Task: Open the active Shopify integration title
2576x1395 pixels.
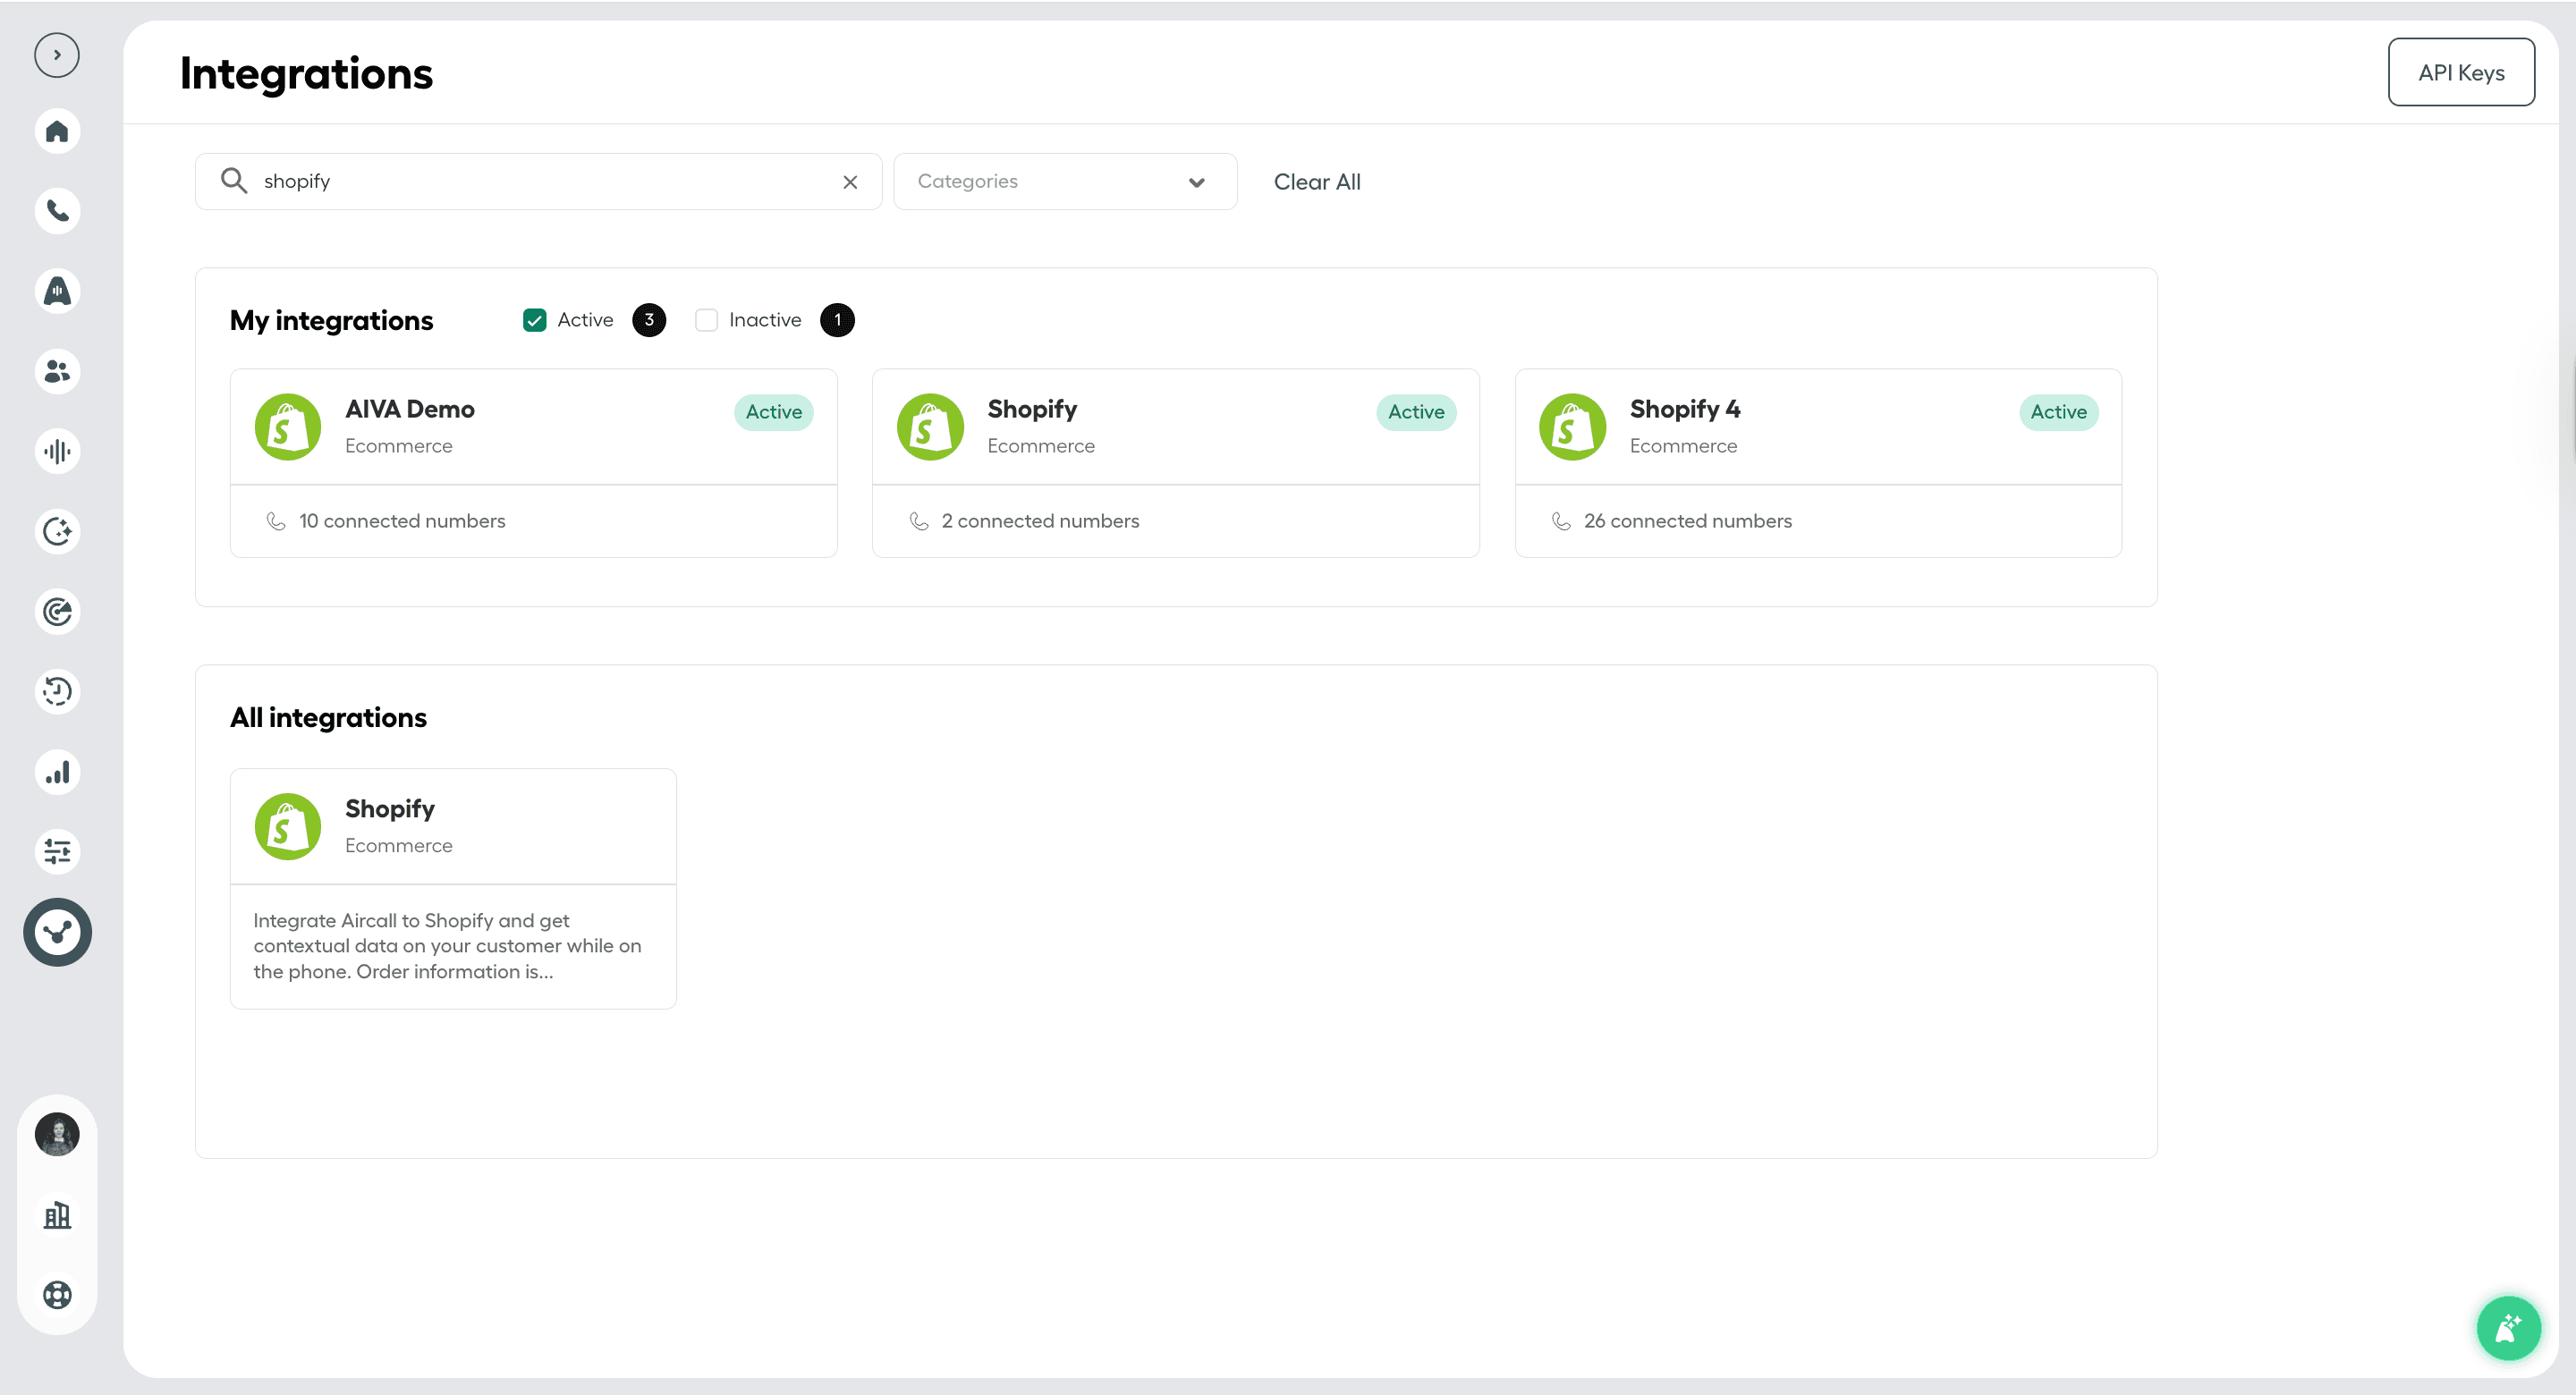Action: click(1032, 409)
